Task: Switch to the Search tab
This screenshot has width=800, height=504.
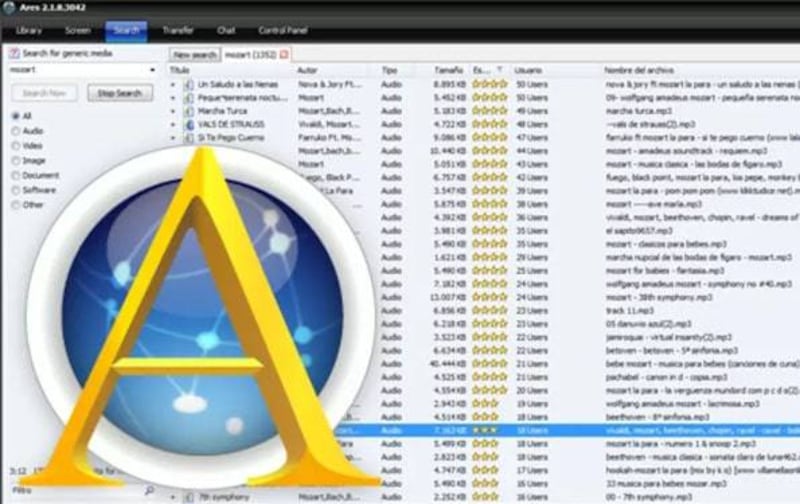Action: click(x=126, y=31)
